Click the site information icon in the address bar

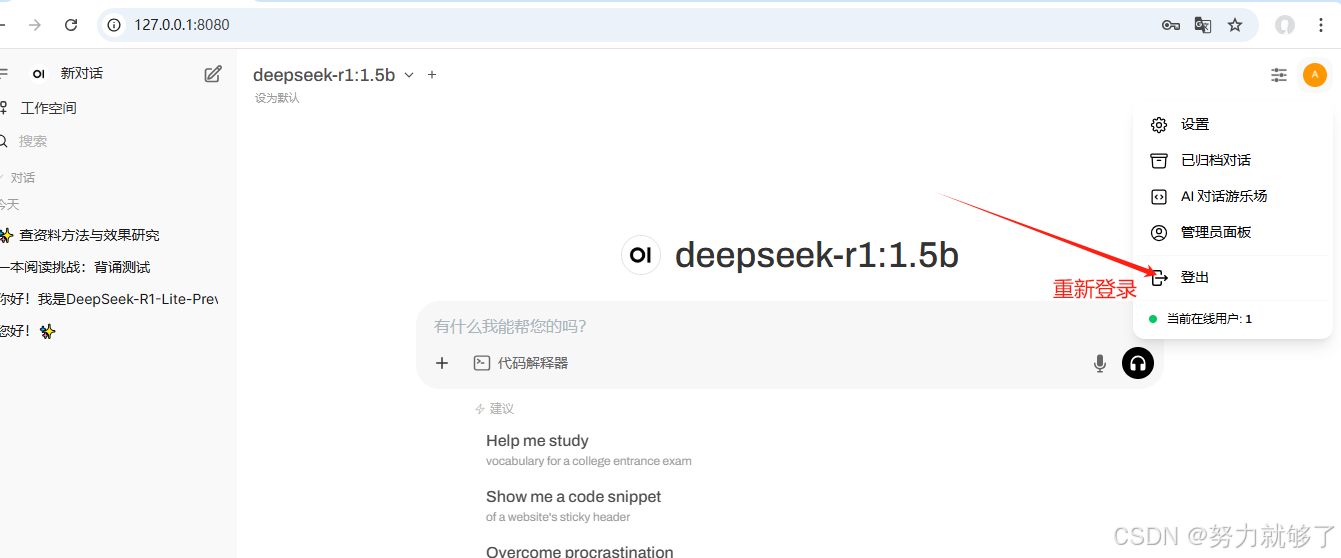pyautogui.click(x=115, y=25)
